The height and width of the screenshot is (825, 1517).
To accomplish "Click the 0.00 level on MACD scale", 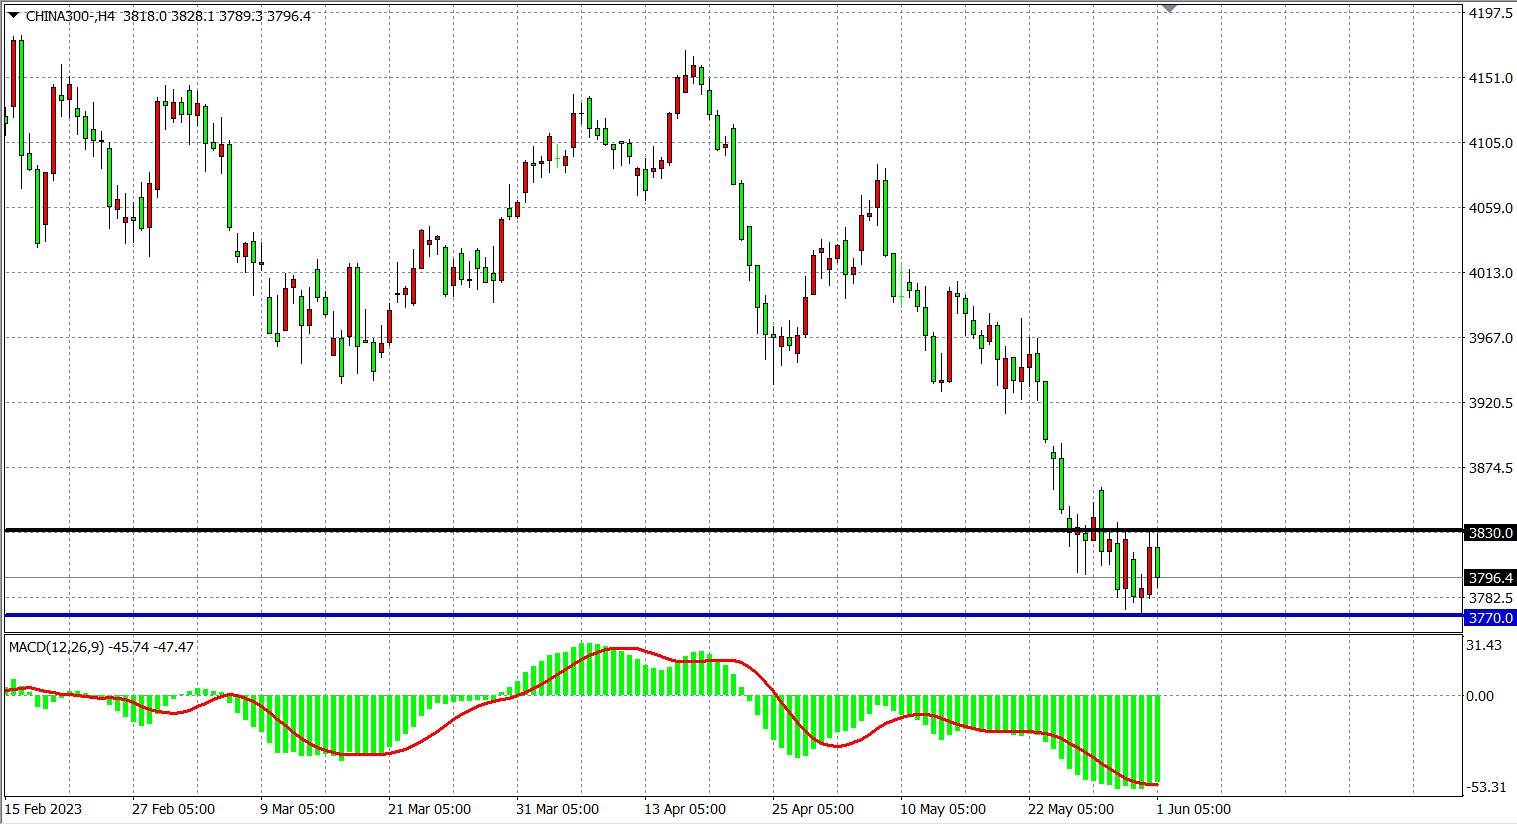I will (1479, 696).
